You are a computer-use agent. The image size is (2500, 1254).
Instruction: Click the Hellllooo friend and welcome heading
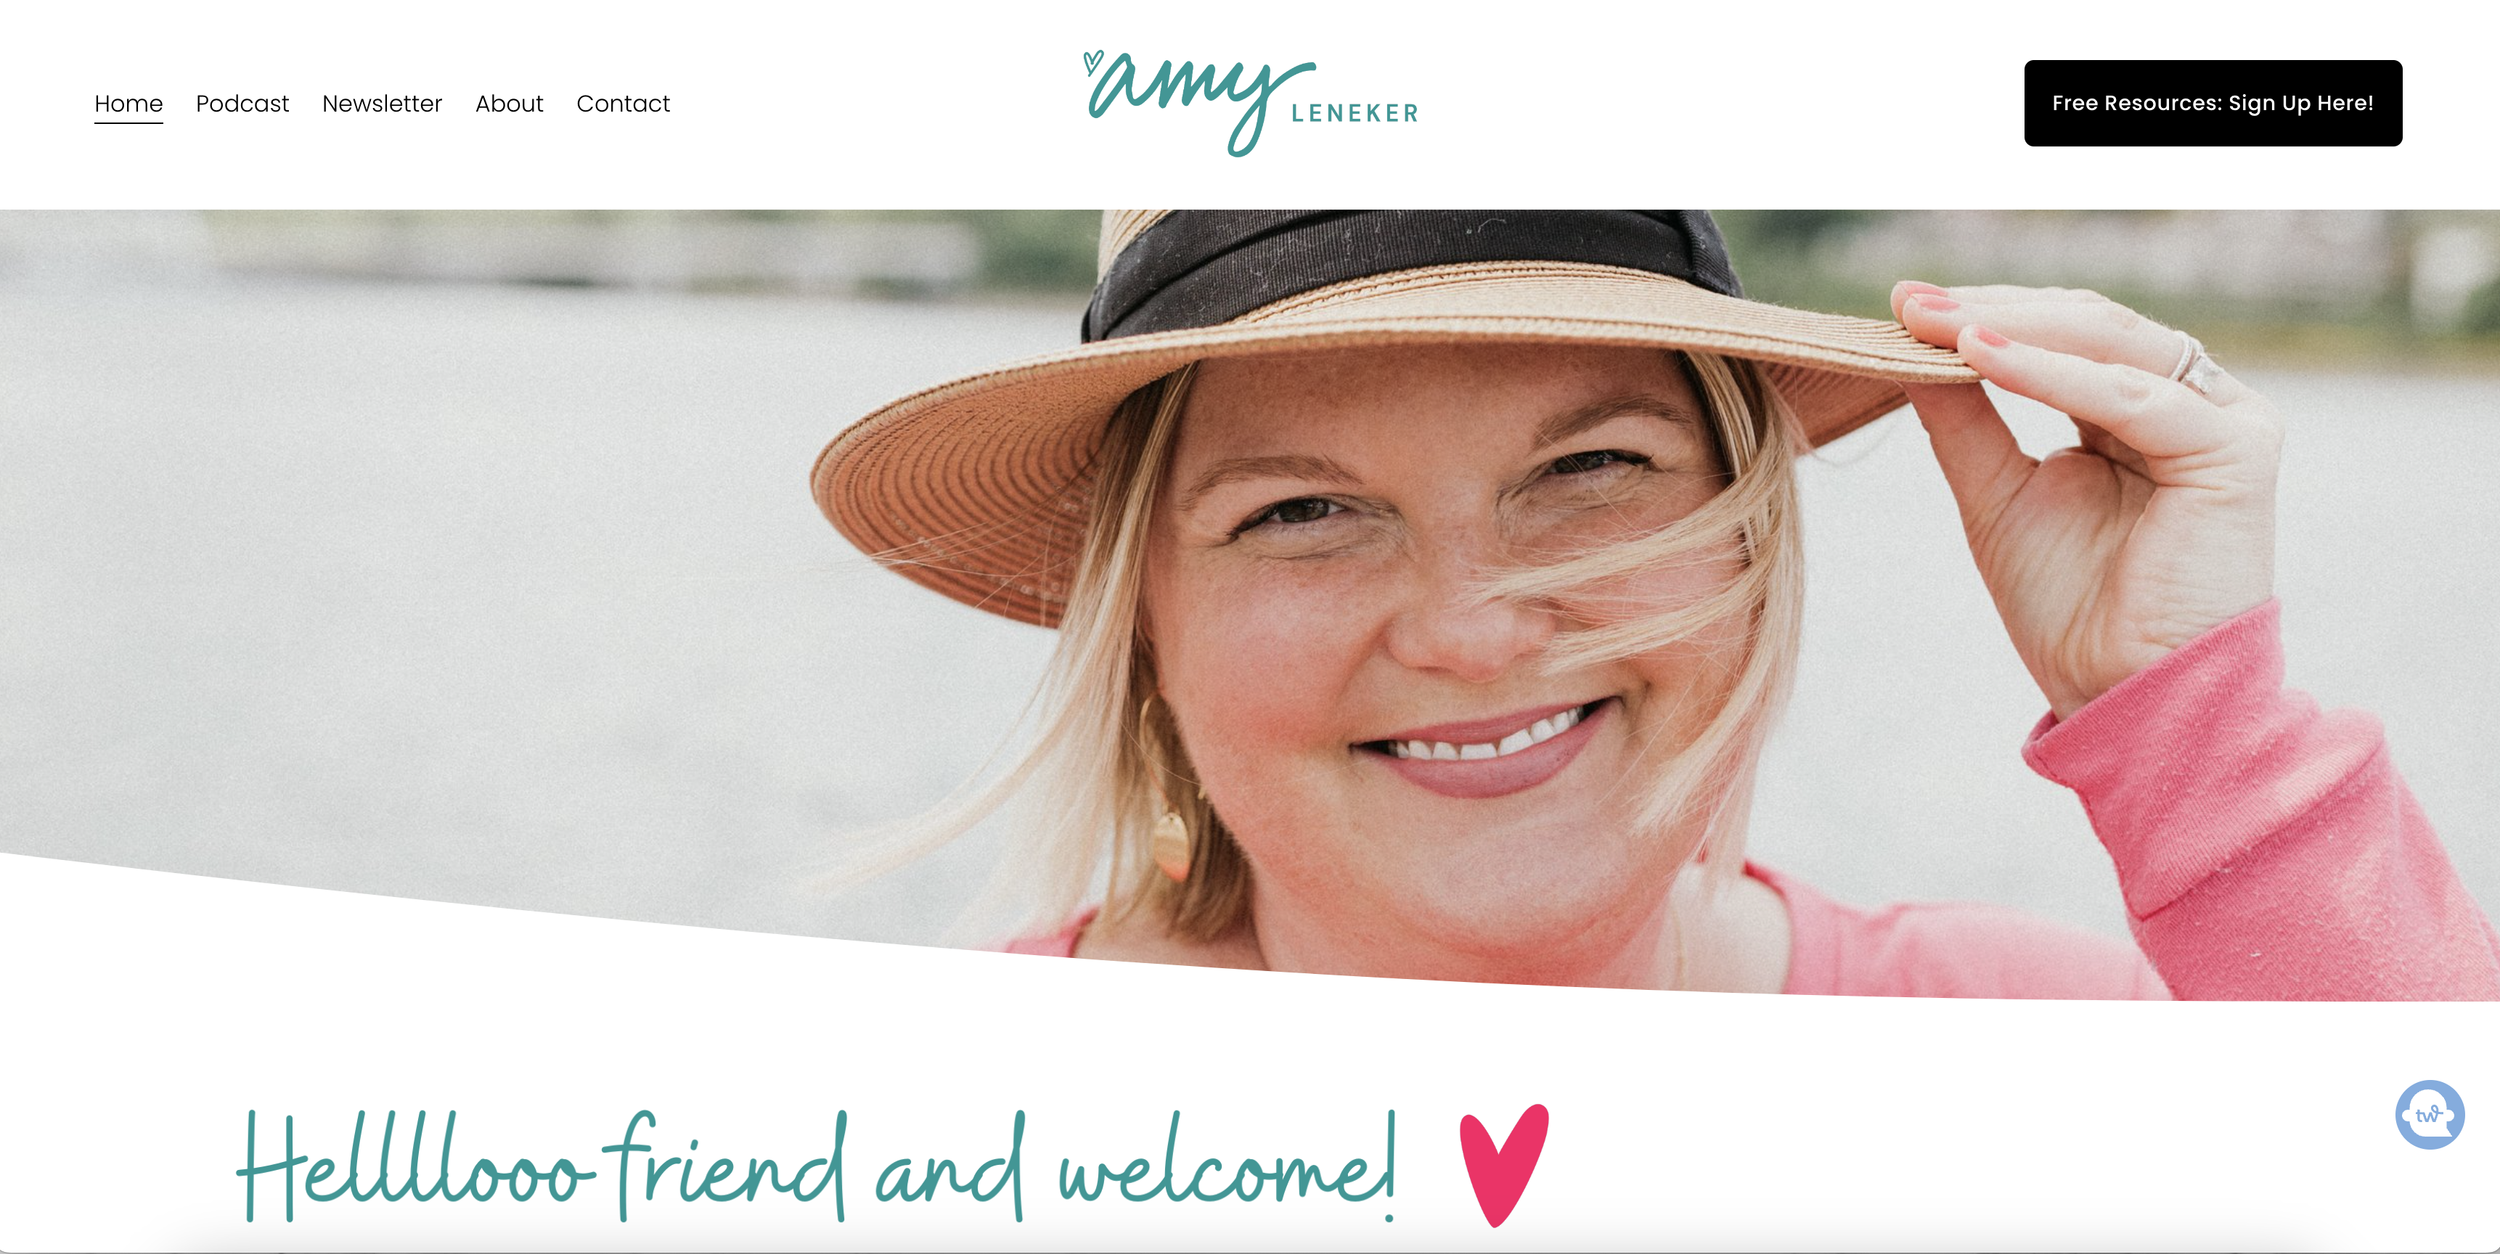[815, 1166]
